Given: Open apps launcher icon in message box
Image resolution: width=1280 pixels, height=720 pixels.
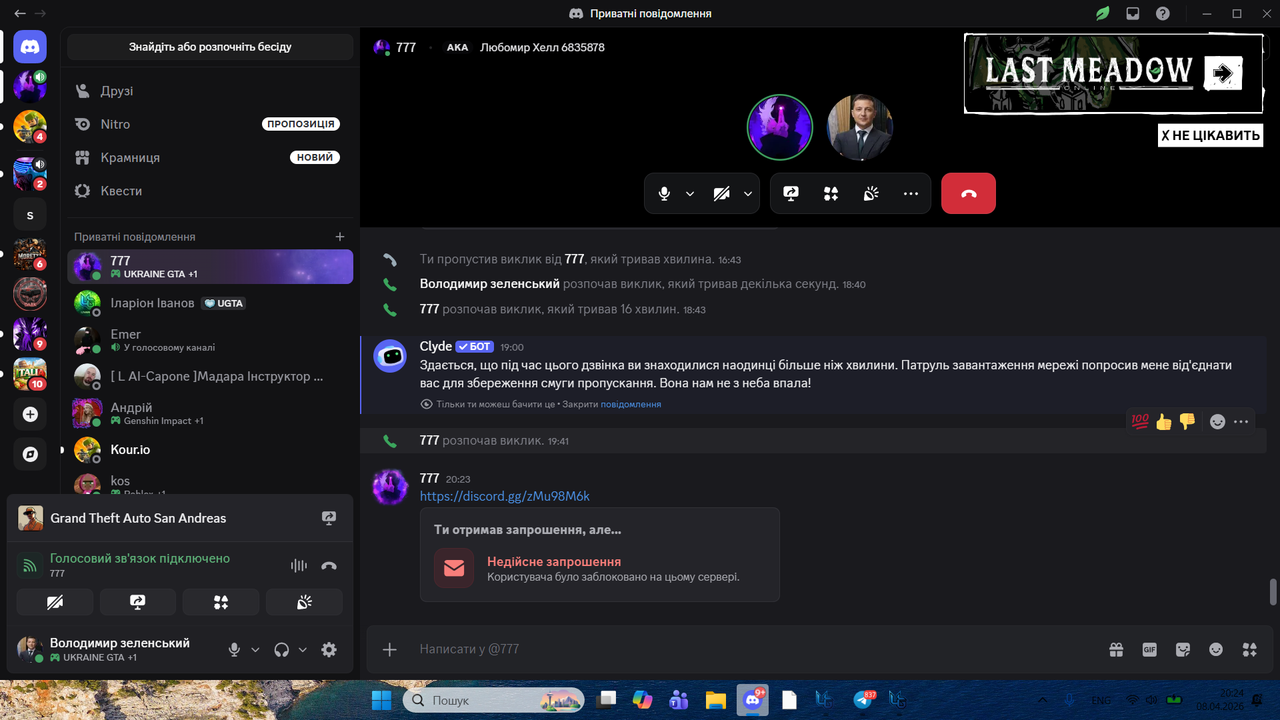Looking at the screenshot, I should tap(1249, 650).
